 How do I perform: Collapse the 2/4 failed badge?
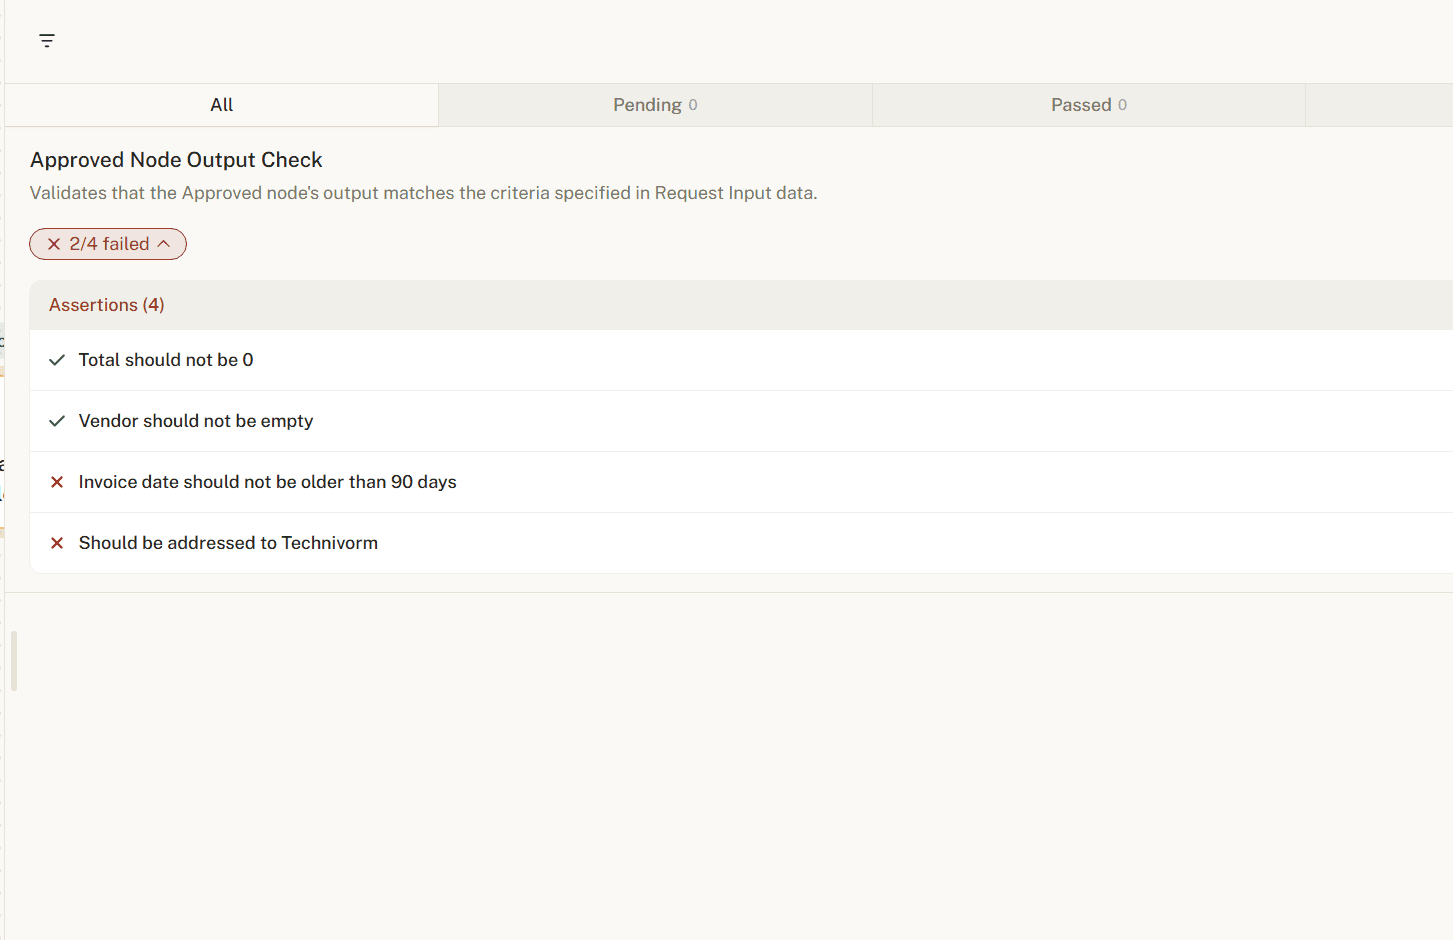click(108, 244)
